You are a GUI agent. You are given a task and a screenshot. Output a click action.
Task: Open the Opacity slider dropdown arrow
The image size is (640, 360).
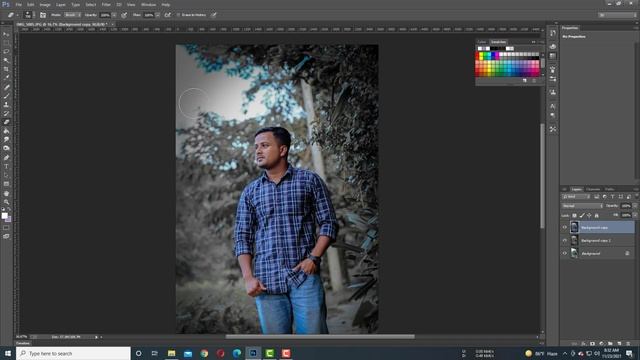(114, 15)
